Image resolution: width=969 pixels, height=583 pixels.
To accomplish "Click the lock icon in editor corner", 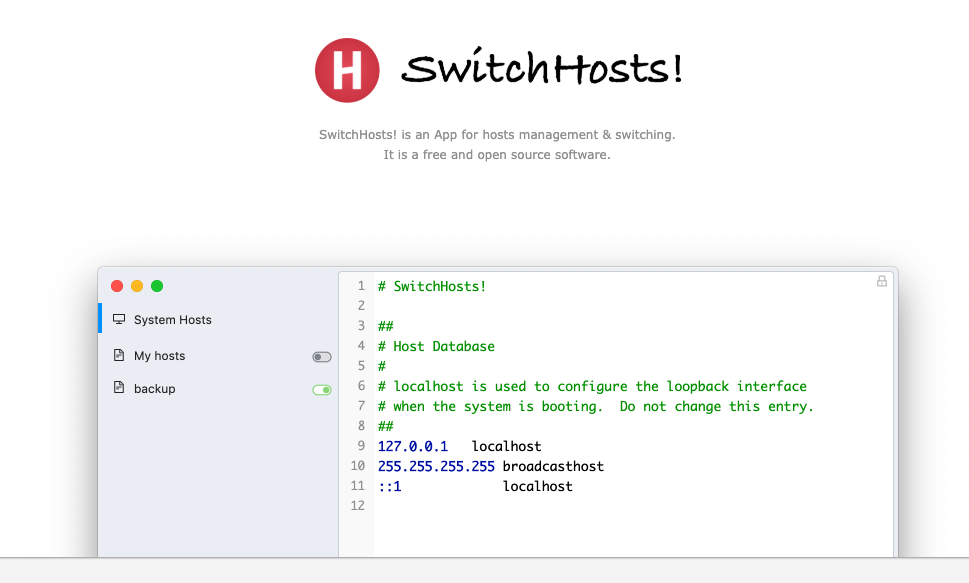I will click(x=882, y=281).
